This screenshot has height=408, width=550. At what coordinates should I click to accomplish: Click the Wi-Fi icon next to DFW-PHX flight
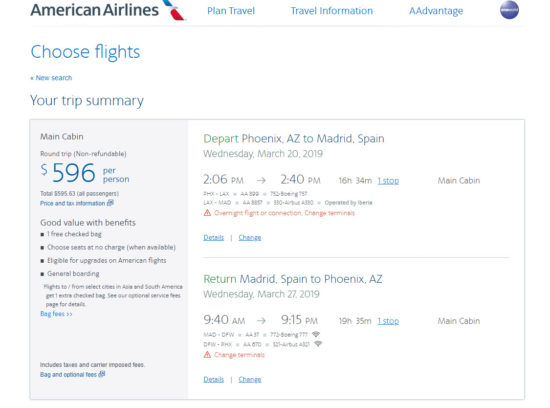(318, 344)
